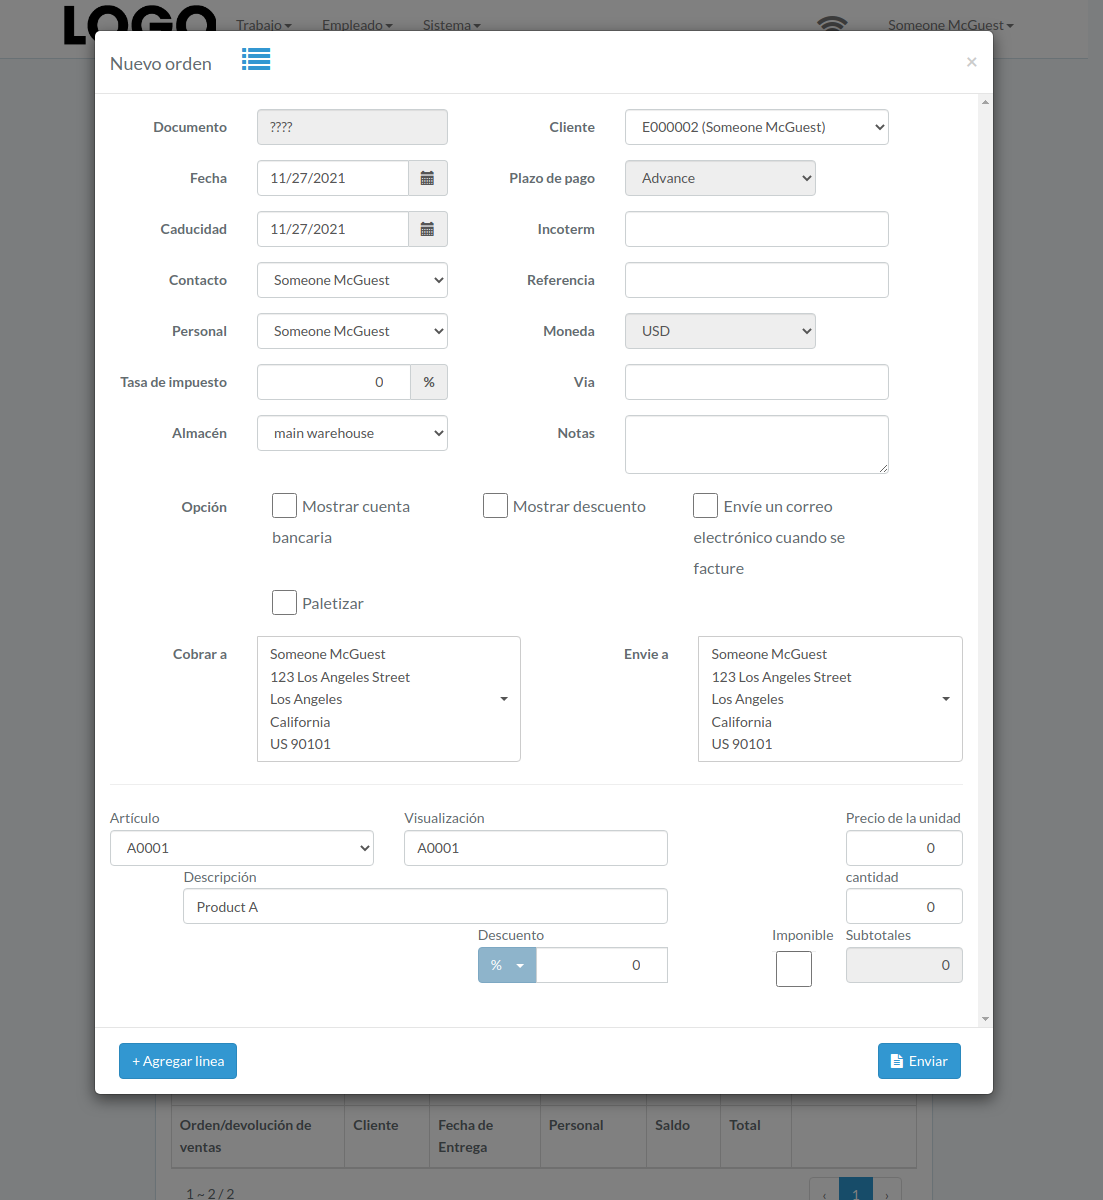Focus the Fecha date field
This screenshot has height=1200, width=1103.
(x=333, y=178)
